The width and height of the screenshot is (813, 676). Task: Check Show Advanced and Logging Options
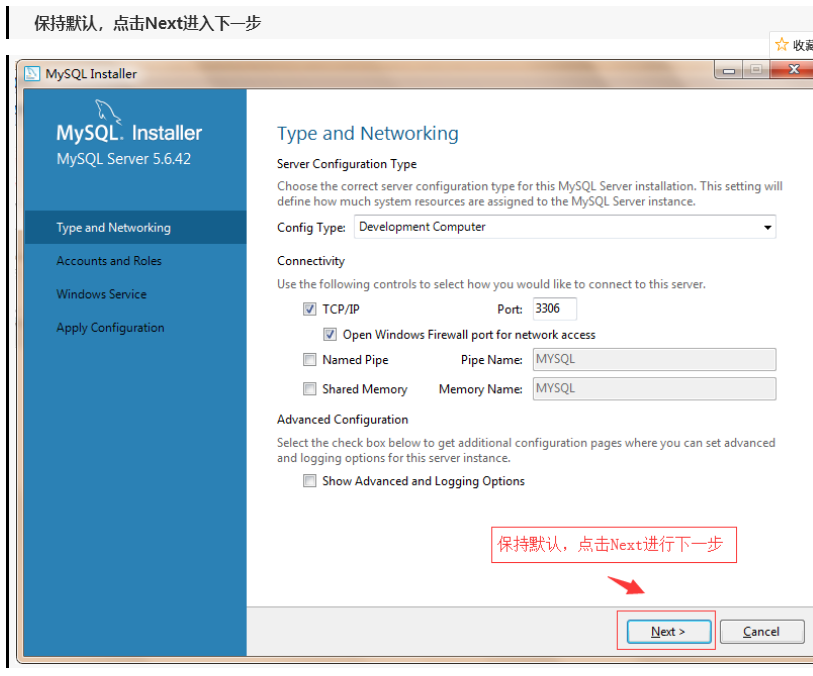(x=310, y=481)
